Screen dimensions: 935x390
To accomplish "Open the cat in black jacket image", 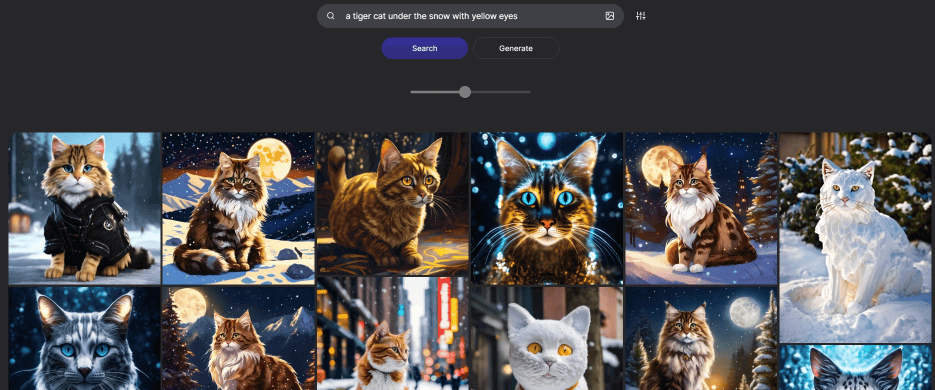I will 85,208.
